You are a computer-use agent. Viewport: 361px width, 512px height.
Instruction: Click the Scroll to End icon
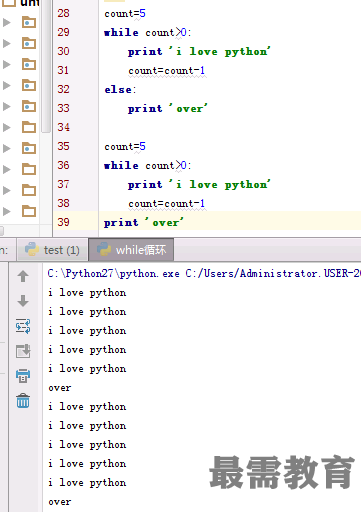pyautogui.click(x=23, y=351)
